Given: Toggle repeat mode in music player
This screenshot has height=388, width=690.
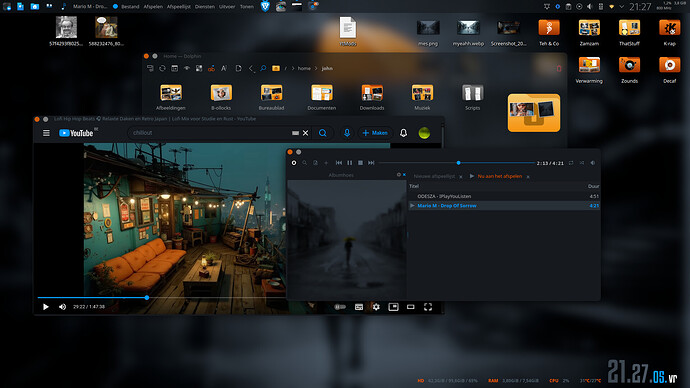Looking at the screenshot, I should click(571, 163).
